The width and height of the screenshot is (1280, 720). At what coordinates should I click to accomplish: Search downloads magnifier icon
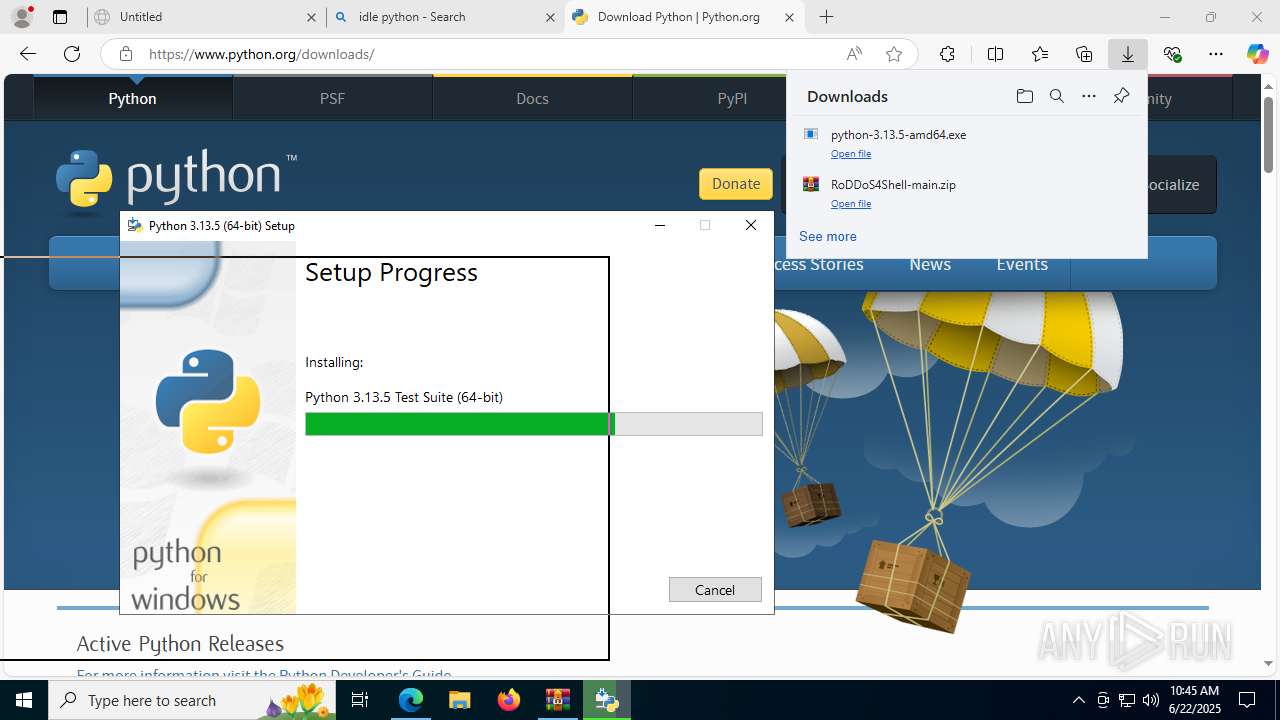click(x=1056, y=96)
